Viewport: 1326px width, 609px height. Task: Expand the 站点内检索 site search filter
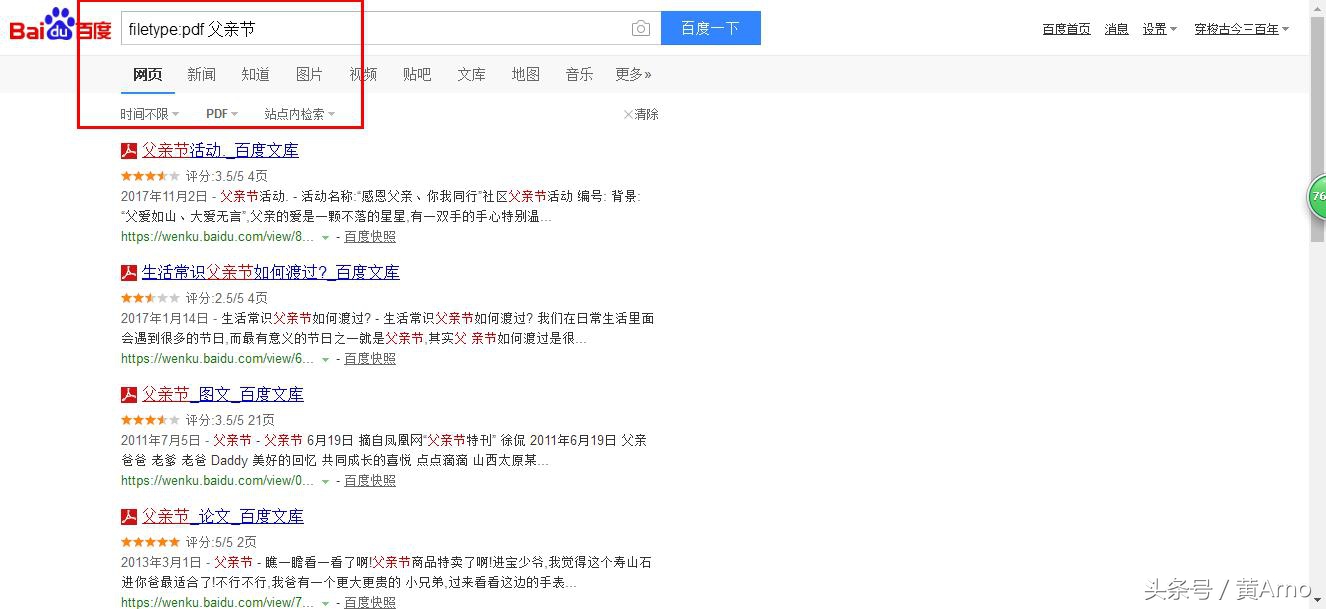point(300,114)
